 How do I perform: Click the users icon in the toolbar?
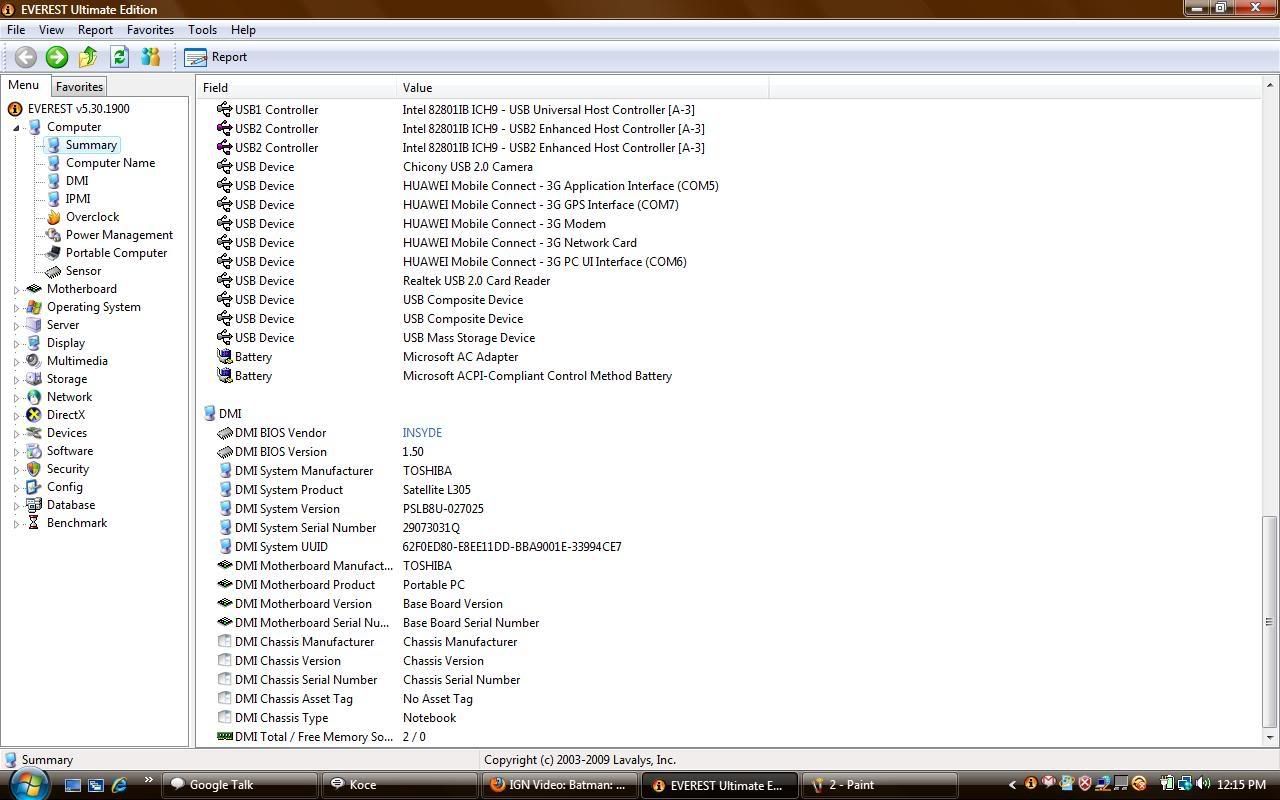(x=150, y=57)
